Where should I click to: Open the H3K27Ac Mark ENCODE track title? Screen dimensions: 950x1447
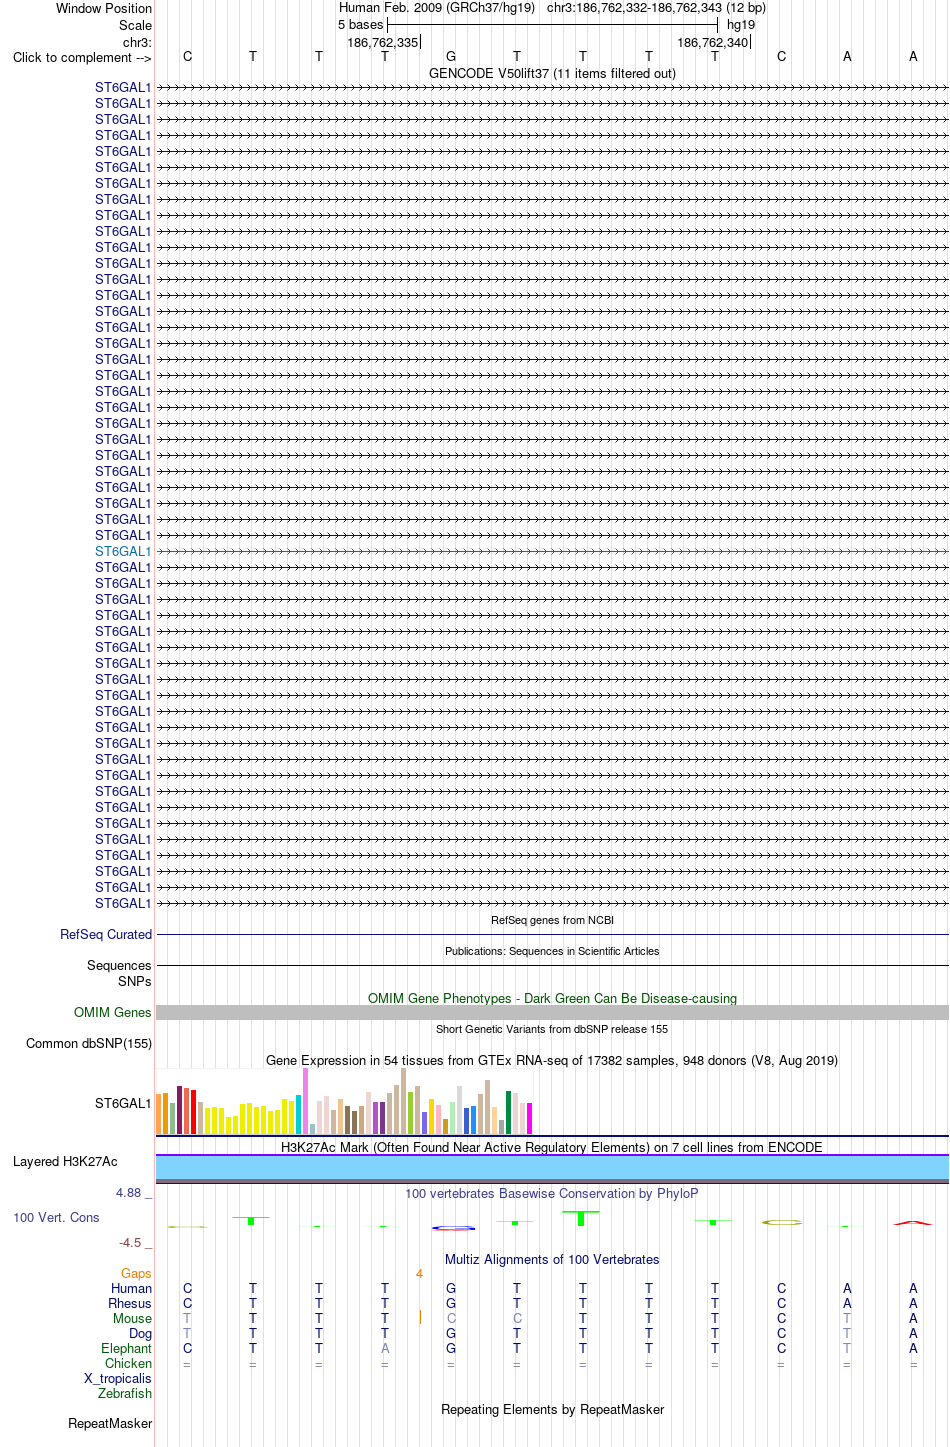552,1147
